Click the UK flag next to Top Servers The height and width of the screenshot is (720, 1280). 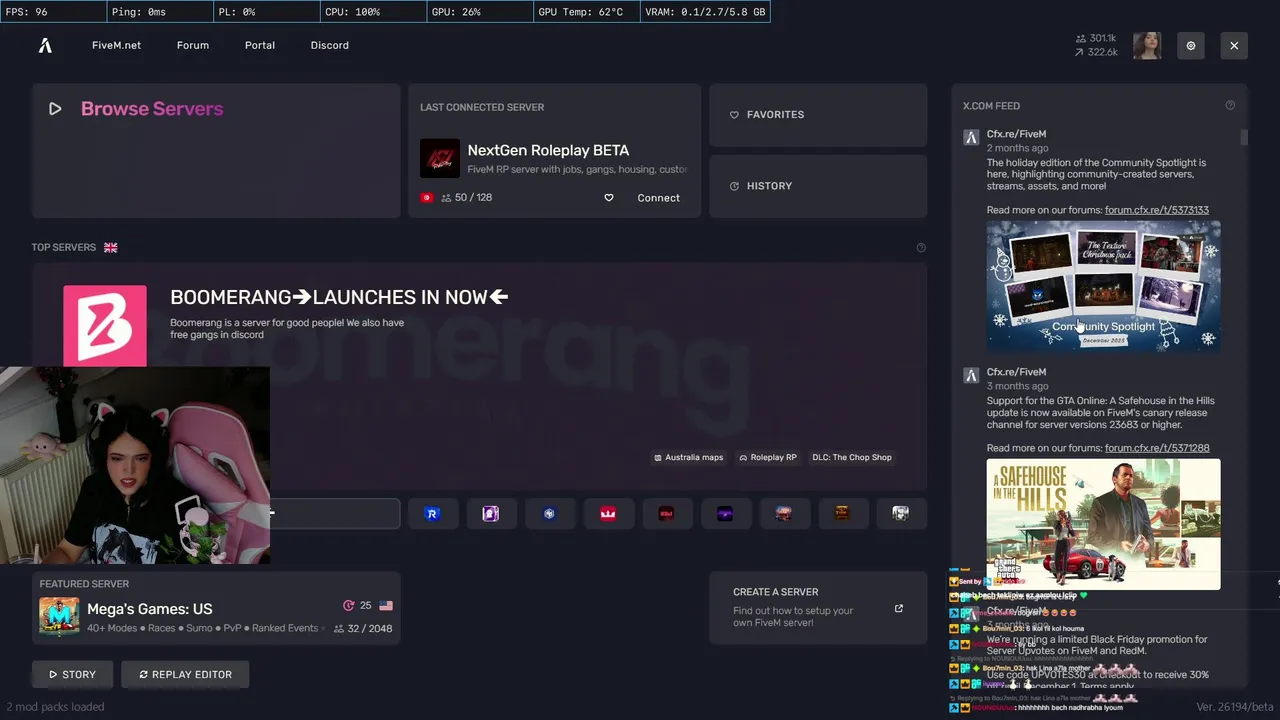110,247
